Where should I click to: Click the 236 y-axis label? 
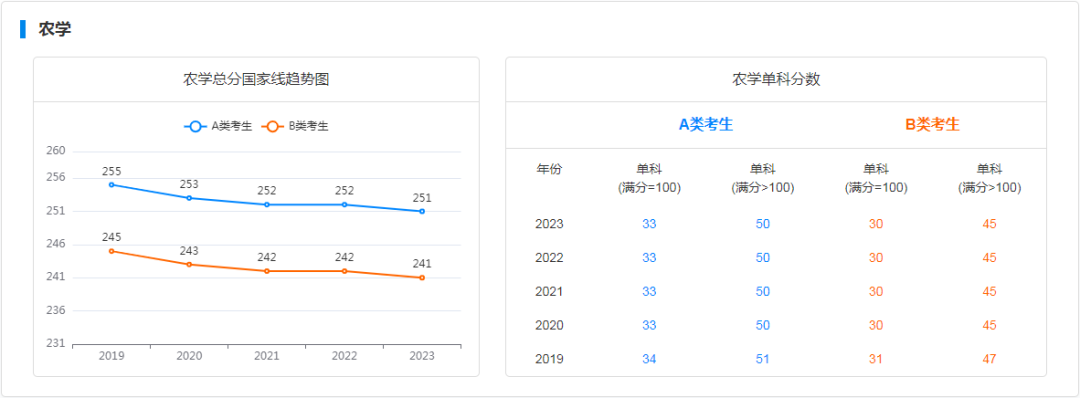pos(56,311)
